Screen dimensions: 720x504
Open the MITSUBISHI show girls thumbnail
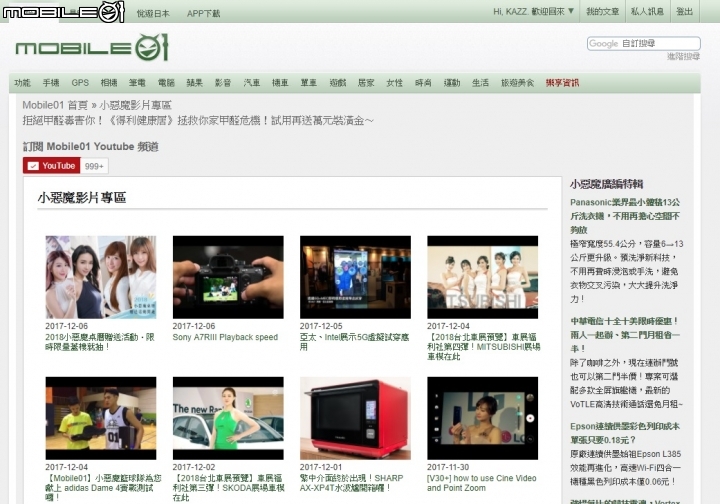[x=482, y=277]
